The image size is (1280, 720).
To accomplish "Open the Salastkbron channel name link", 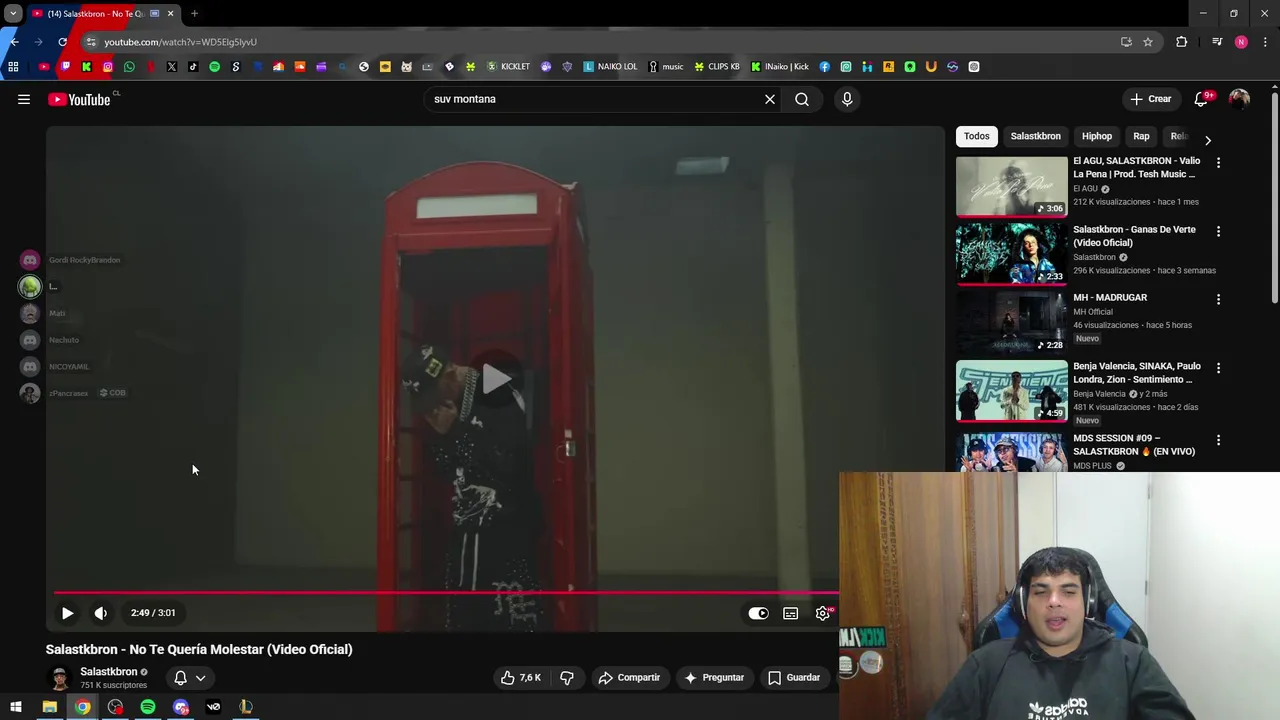I will click(109, 672).
